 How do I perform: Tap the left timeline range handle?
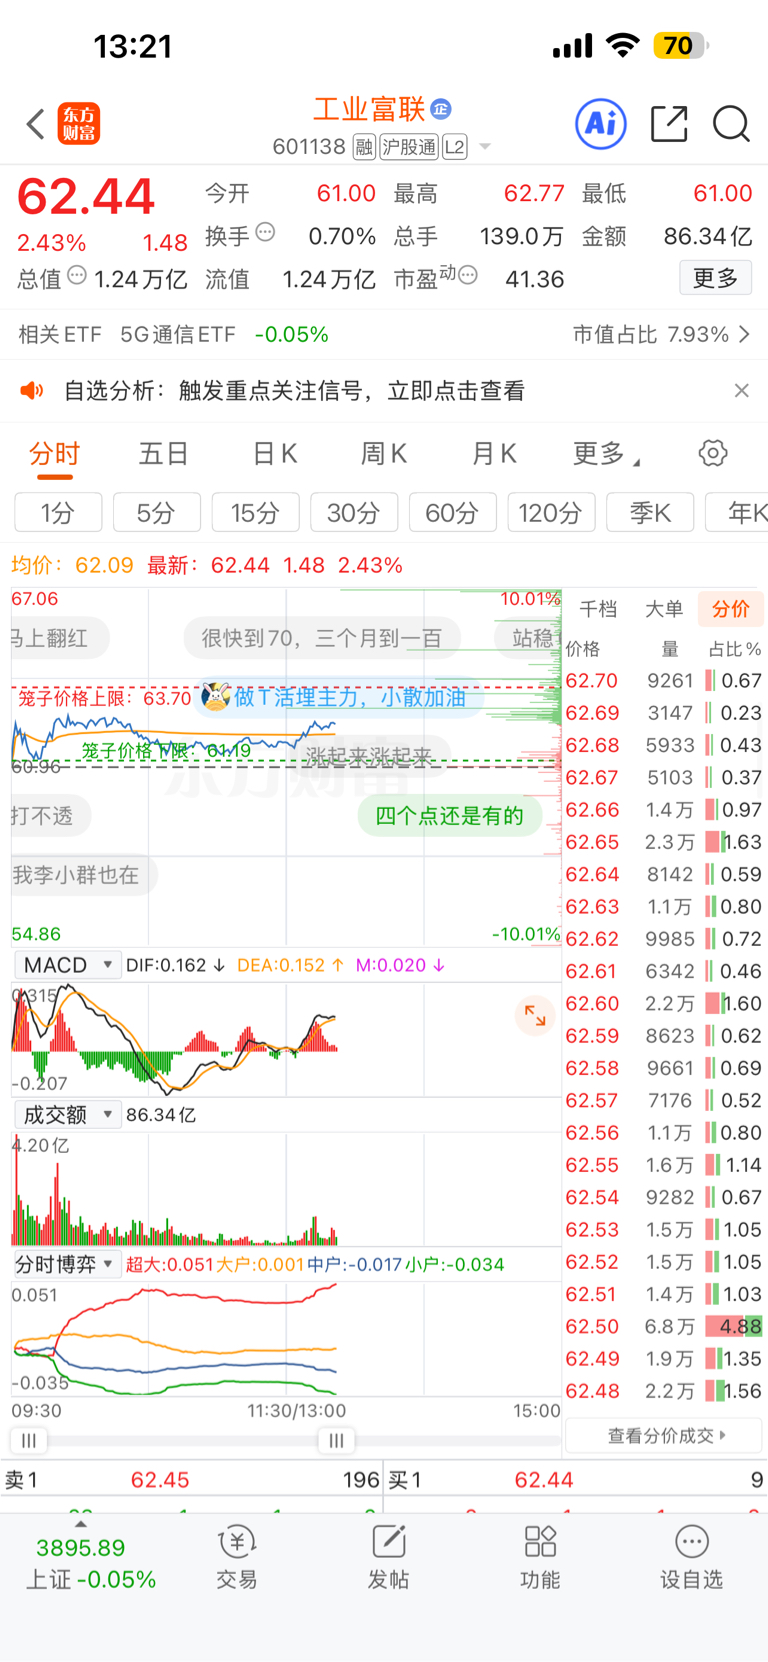coord(29,1441)
